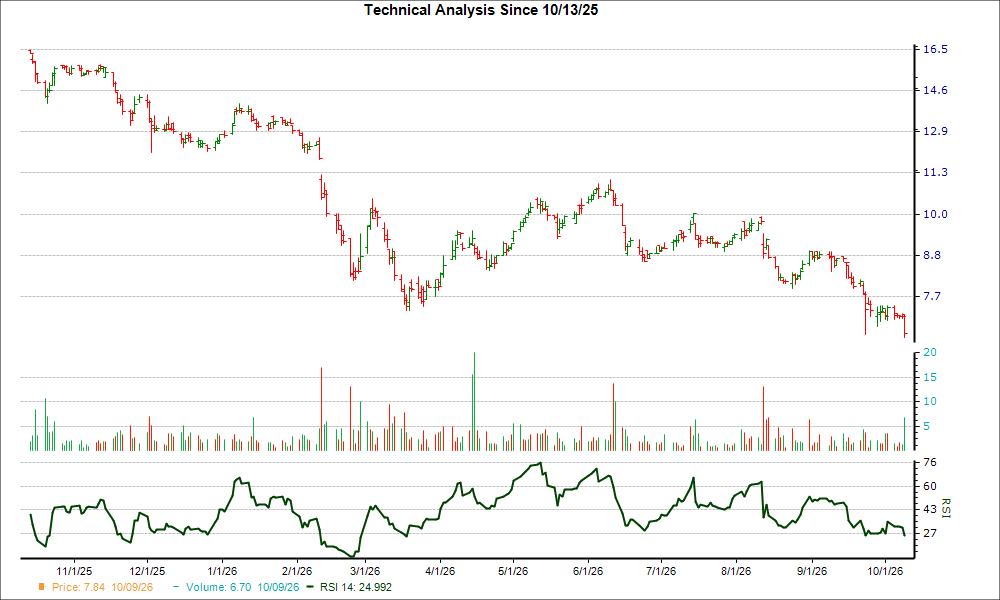1000x600 pixels.
Task: Click the 3/1/26 date label
Action: click(x=365, y=571)
